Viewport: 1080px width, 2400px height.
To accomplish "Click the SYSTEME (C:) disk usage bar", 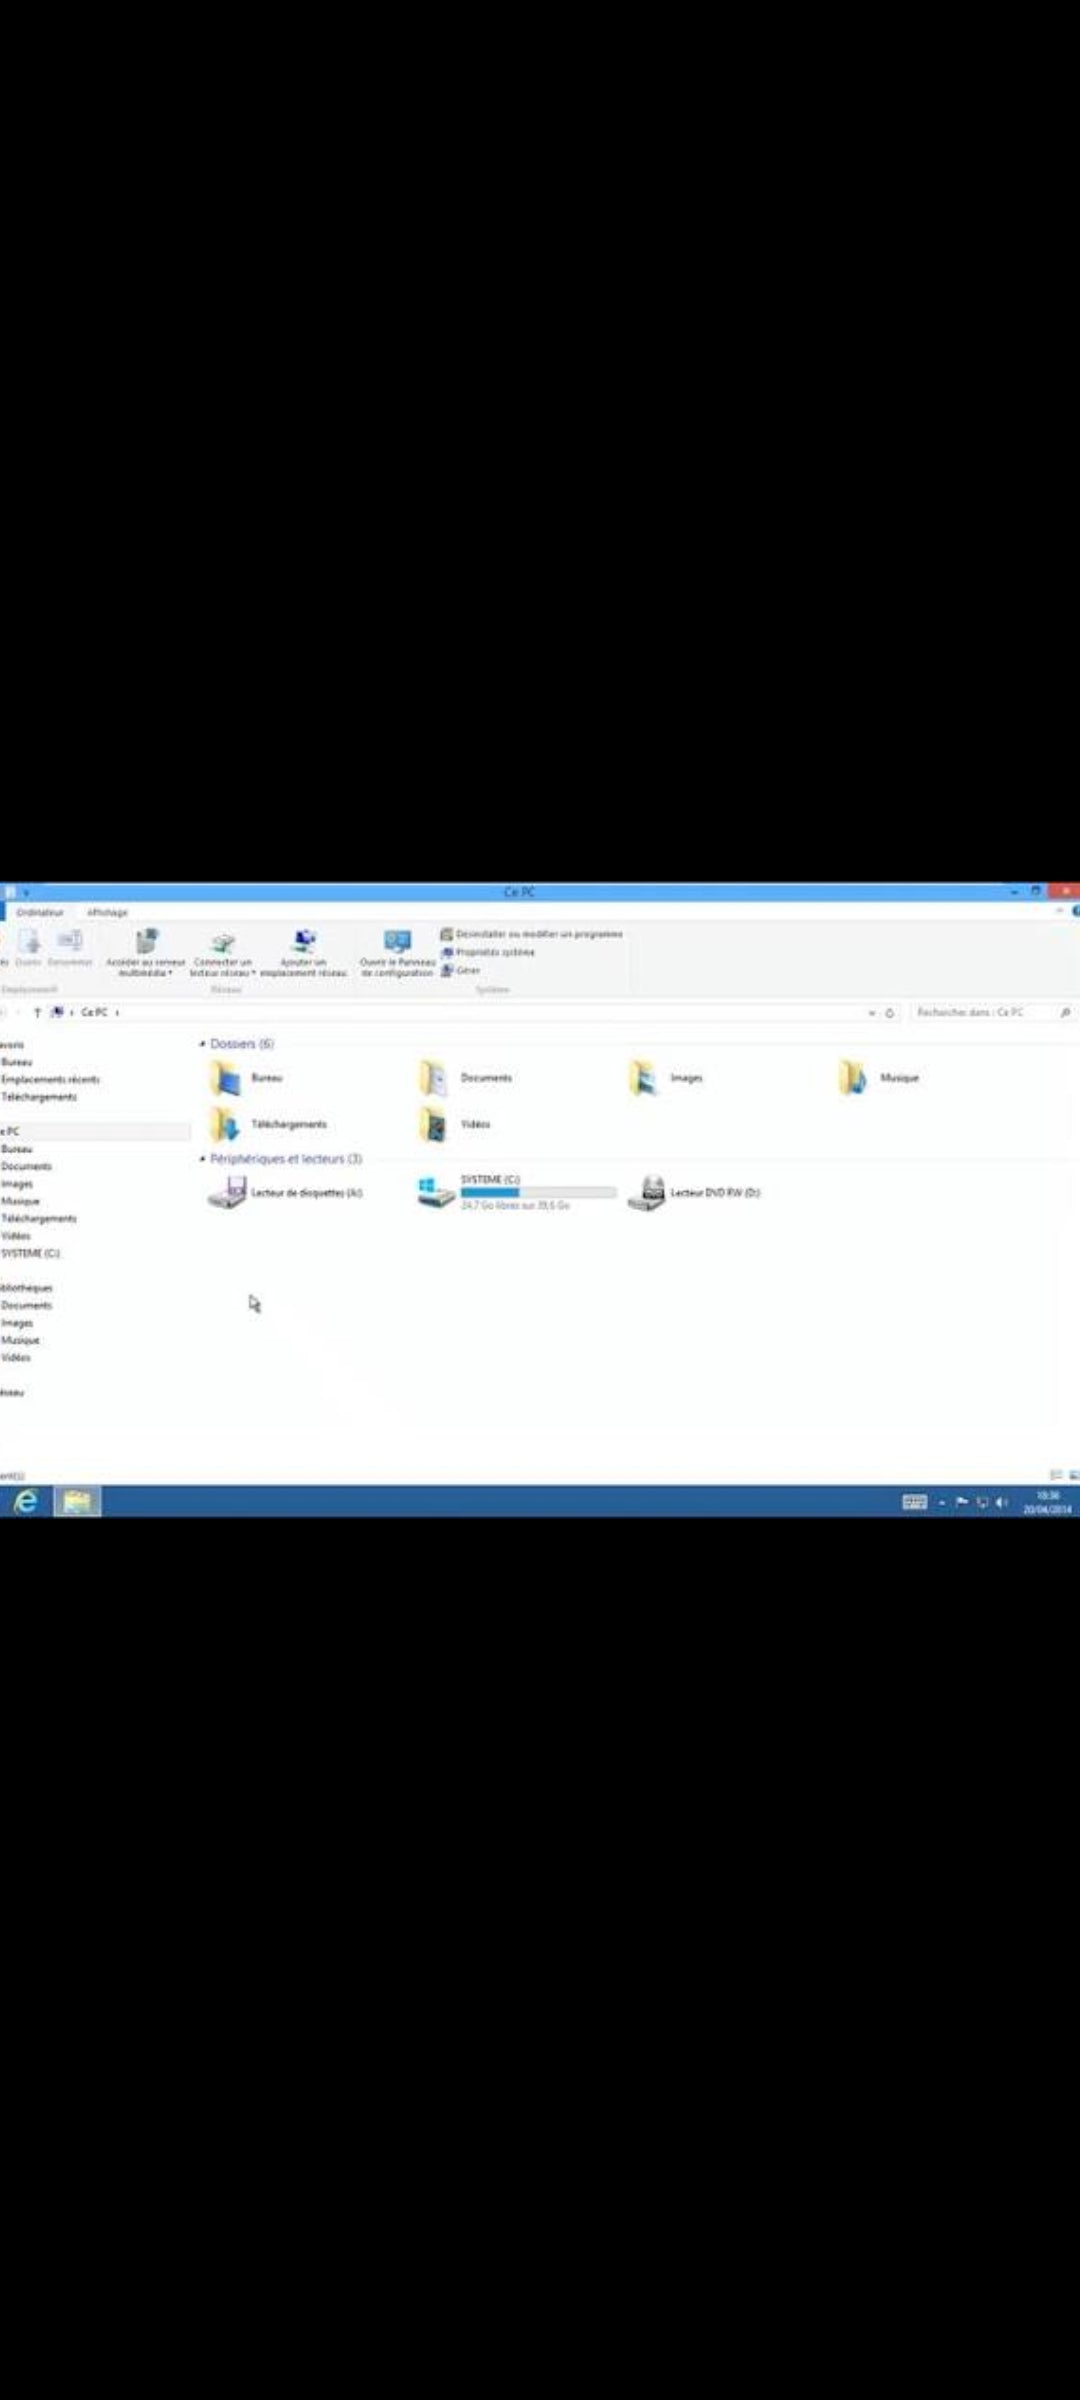I will (539, 1192).
